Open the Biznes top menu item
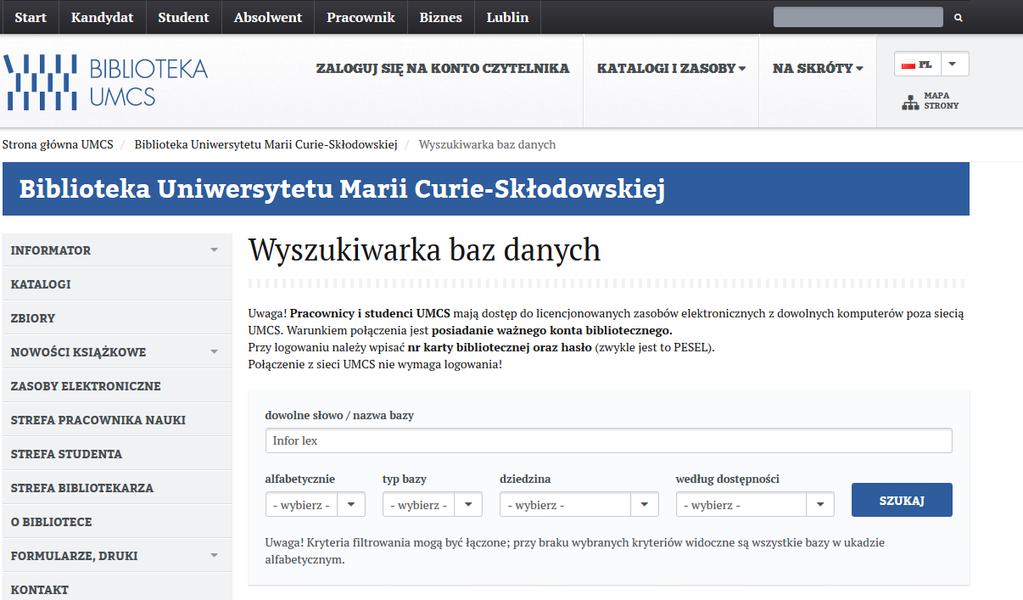This screenshot has width=1023, height=600. pyautogui.click(x=440, y=17)
